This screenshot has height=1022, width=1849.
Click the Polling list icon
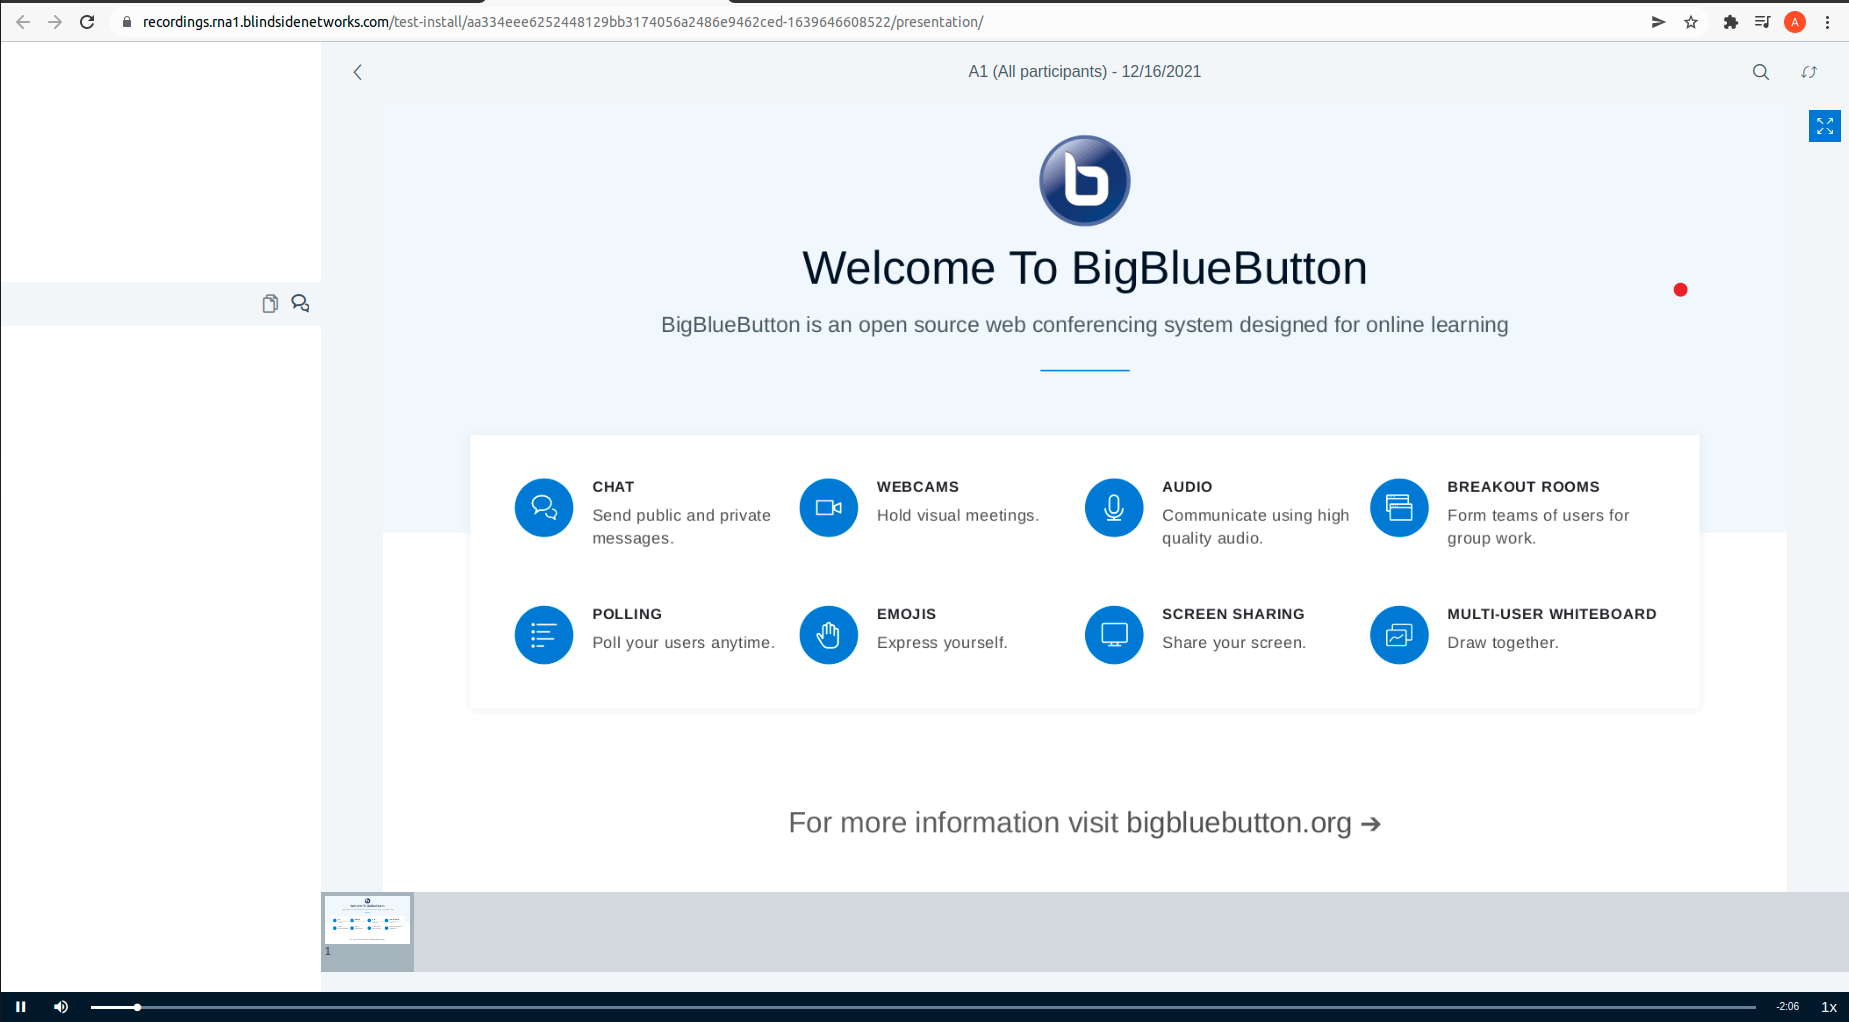pyautogui.click(x=544, y=635)
